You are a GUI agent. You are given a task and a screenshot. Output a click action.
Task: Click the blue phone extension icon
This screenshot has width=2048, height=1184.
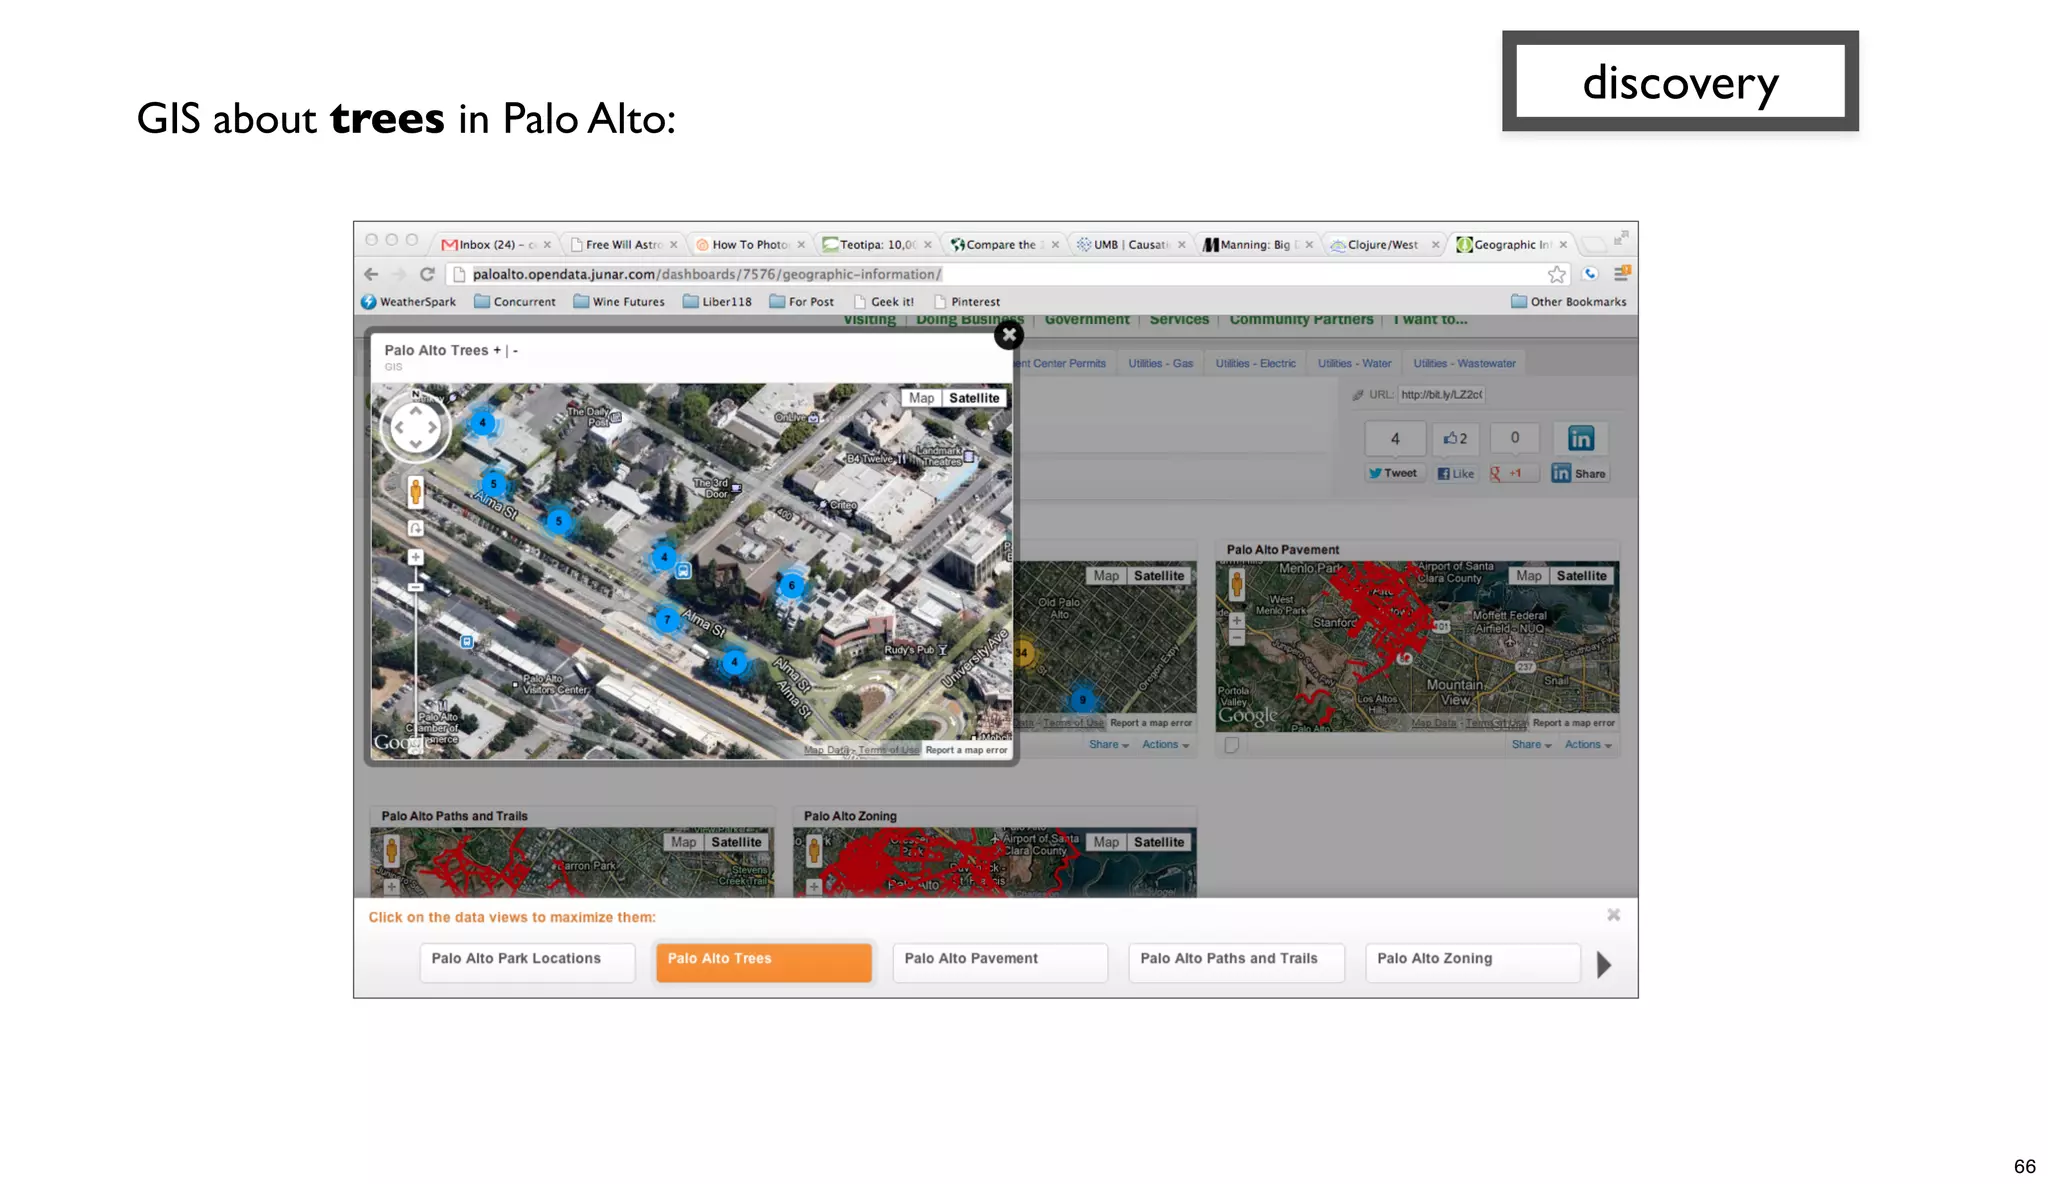click(1590, 274)
